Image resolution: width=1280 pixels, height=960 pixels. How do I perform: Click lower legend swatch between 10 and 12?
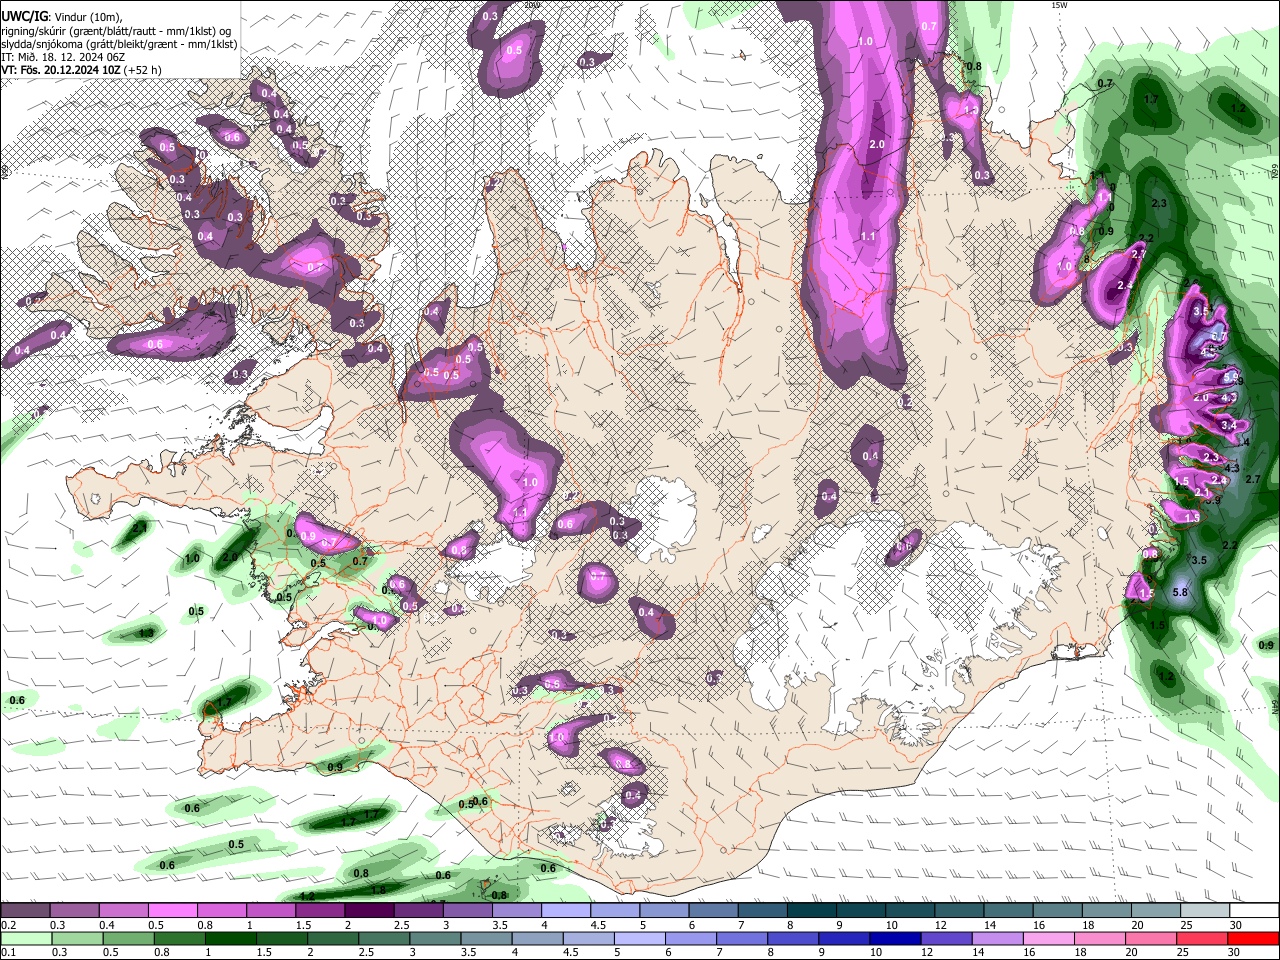pos(893,938)
